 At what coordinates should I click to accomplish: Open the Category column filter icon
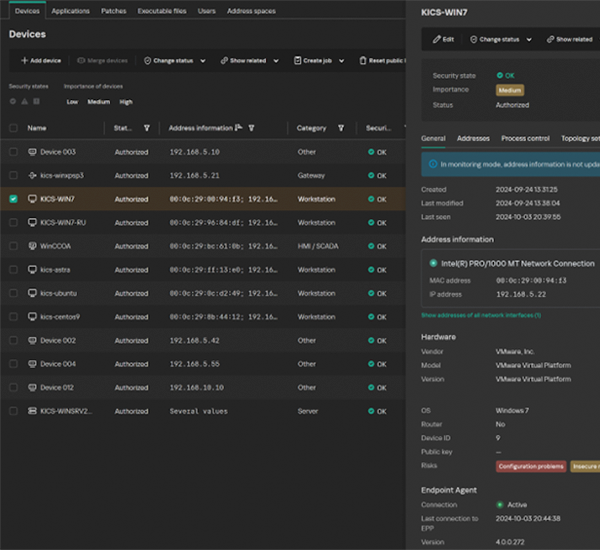click(x=341, y=128)
